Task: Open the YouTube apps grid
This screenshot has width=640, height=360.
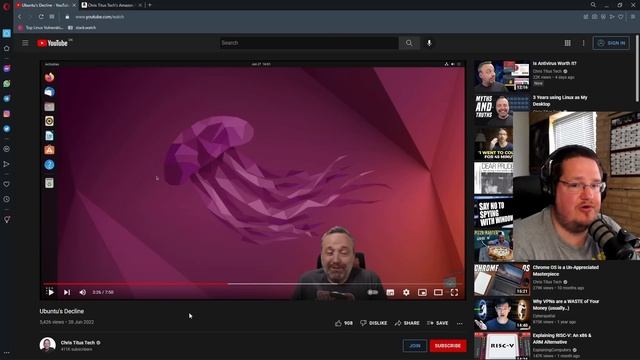Action: tap(567, 43)
